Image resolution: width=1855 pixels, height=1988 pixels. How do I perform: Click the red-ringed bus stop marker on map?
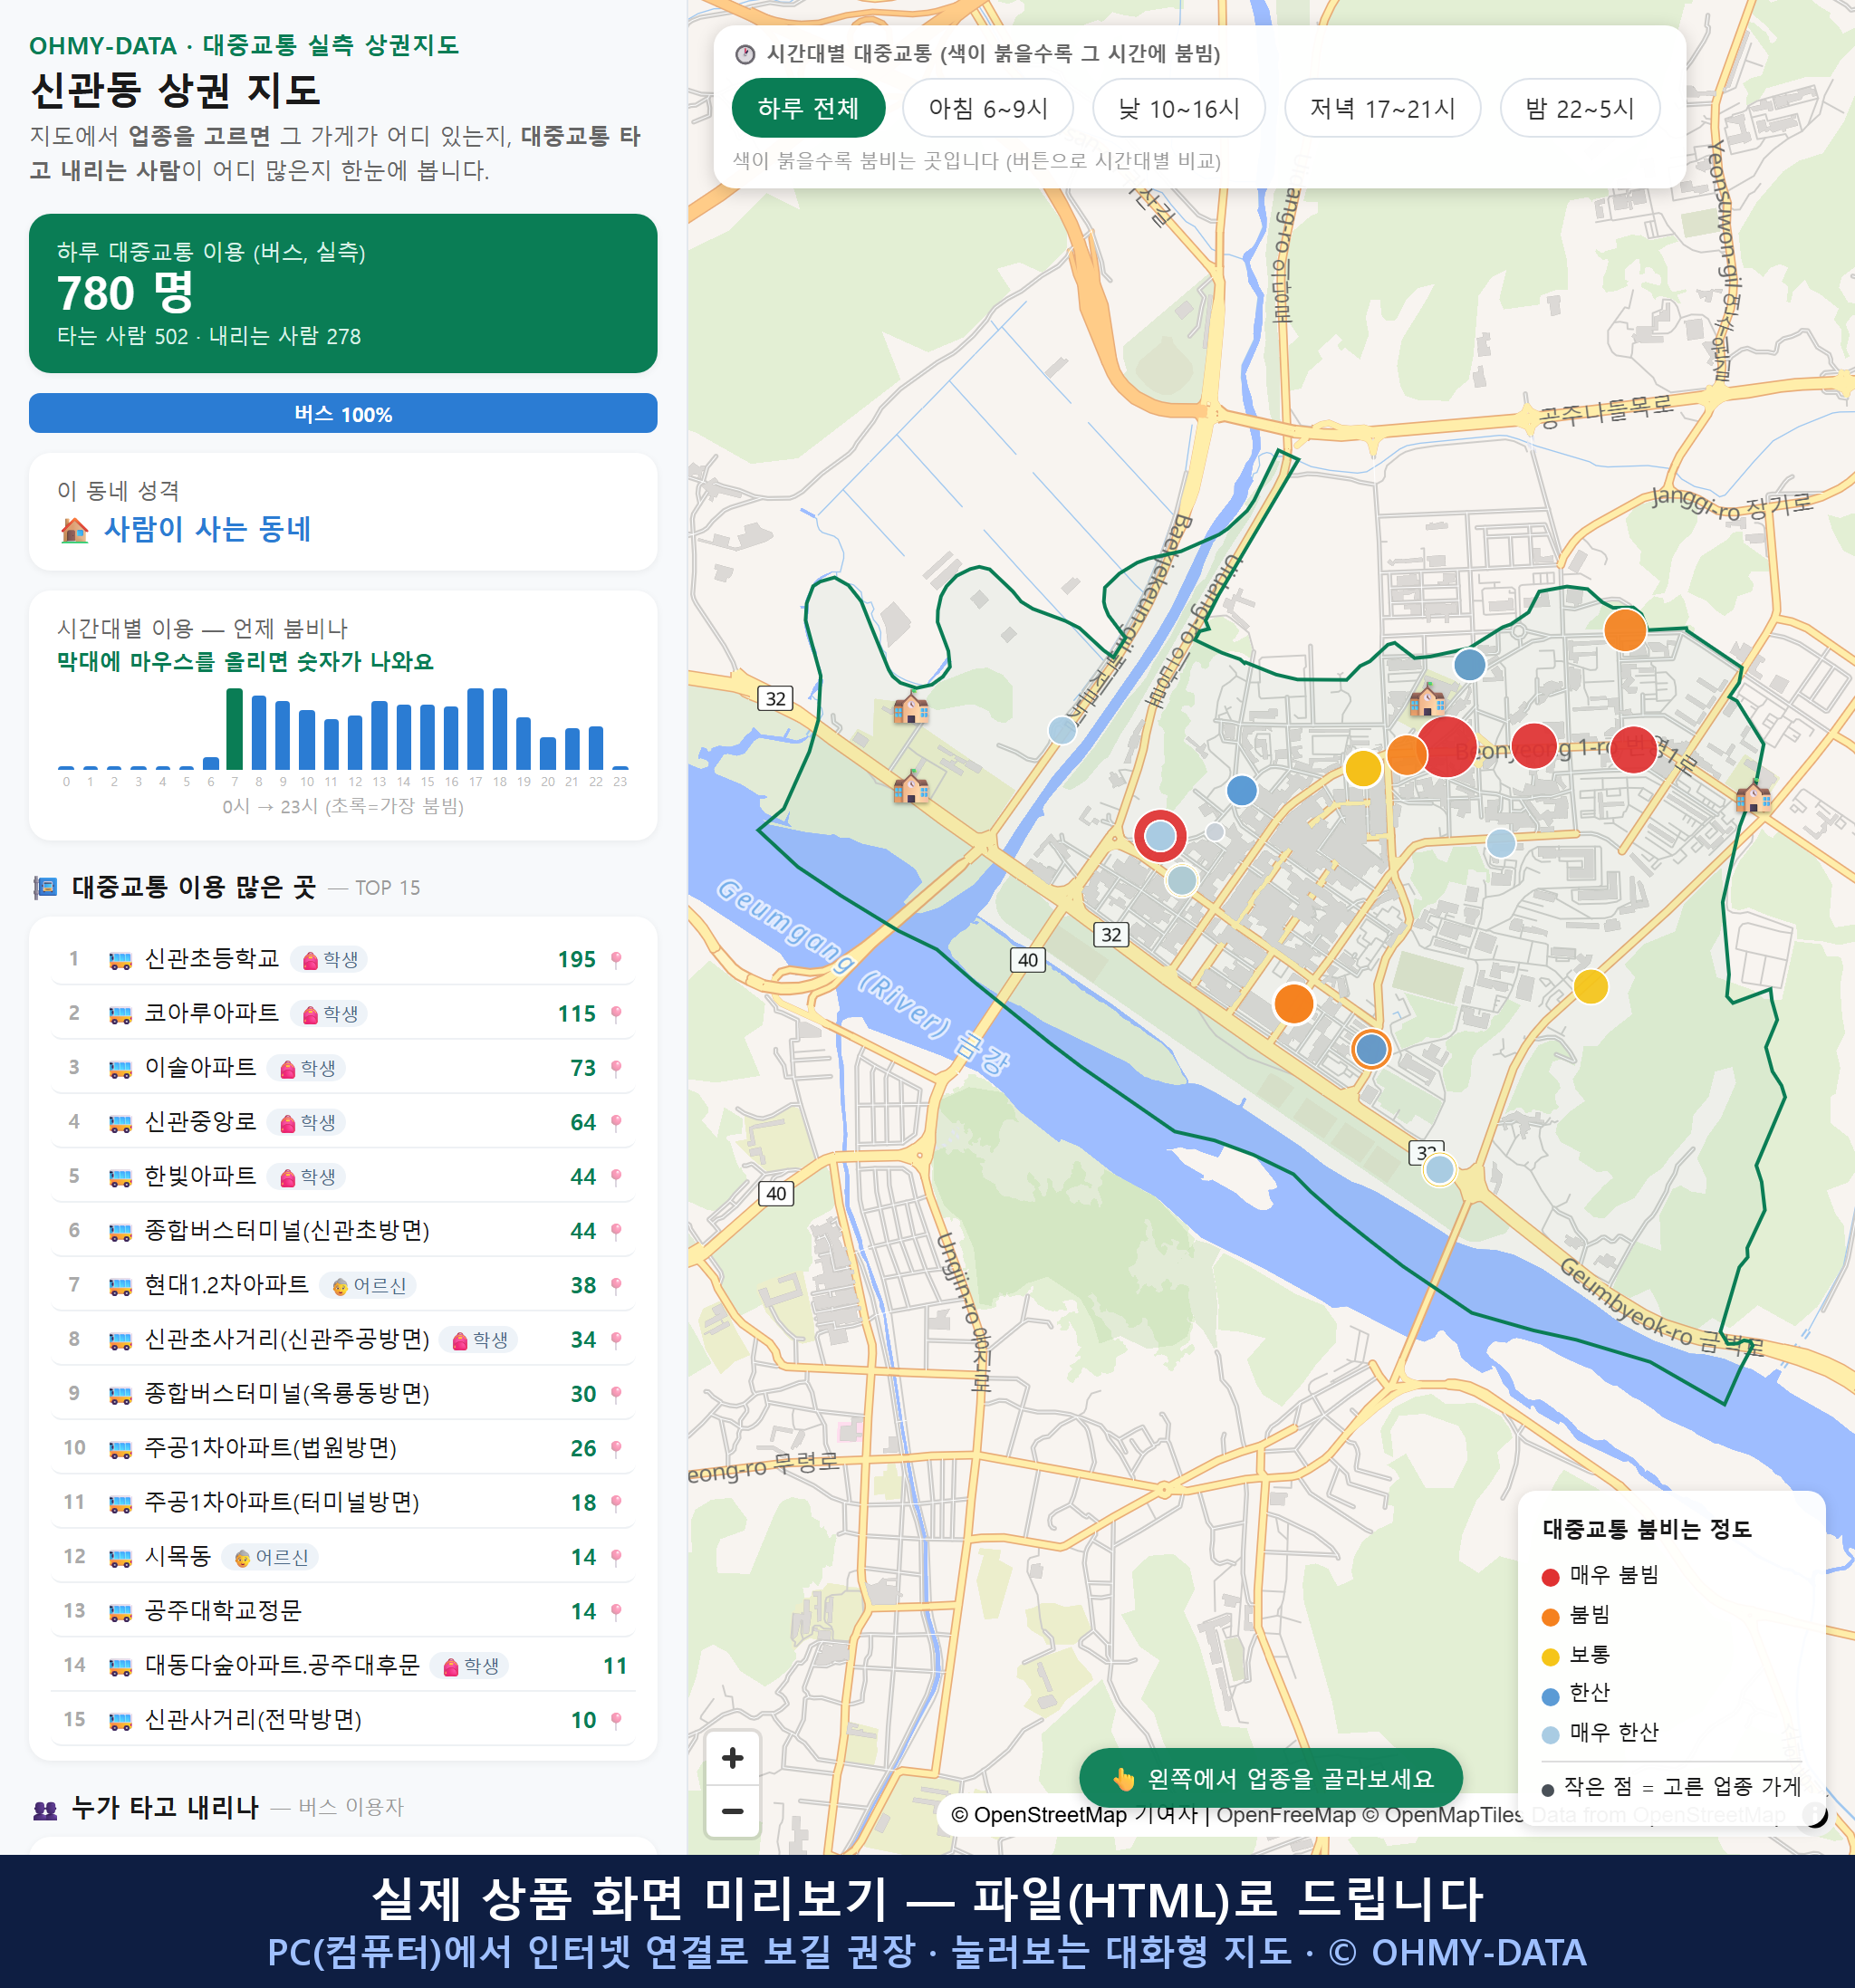(1160, 835)
